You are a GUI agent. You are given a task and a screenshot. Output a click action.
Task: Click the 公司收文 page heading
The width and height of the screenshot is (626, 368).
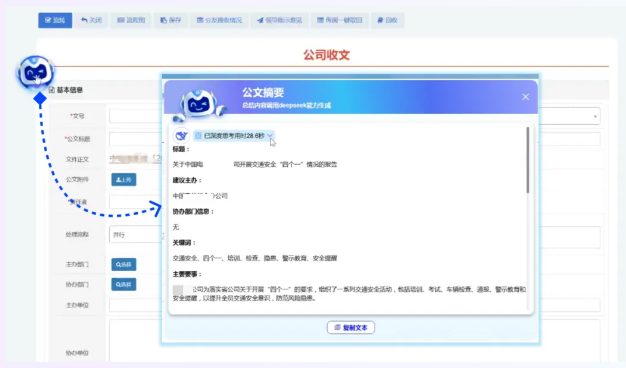click(327, 55)
